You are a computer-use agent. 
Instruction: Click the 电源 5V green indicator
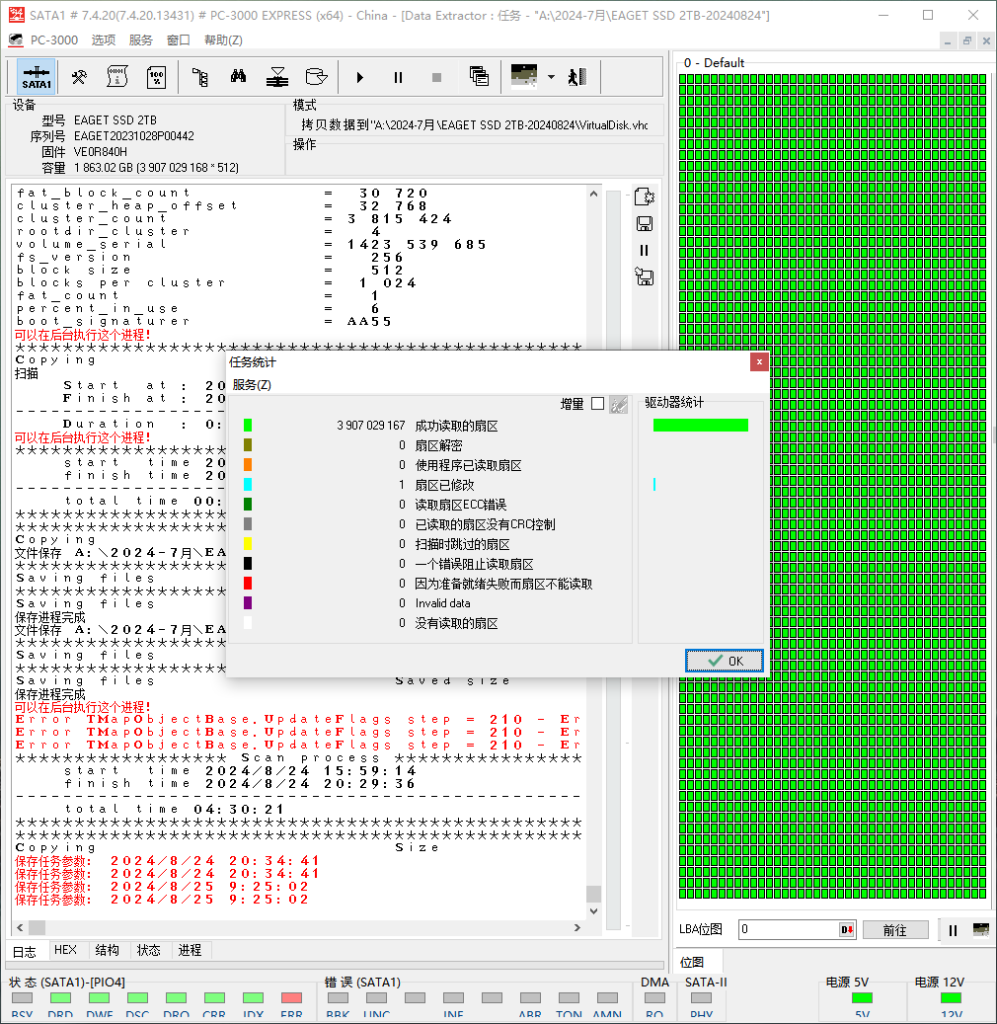tap(862, 998)
